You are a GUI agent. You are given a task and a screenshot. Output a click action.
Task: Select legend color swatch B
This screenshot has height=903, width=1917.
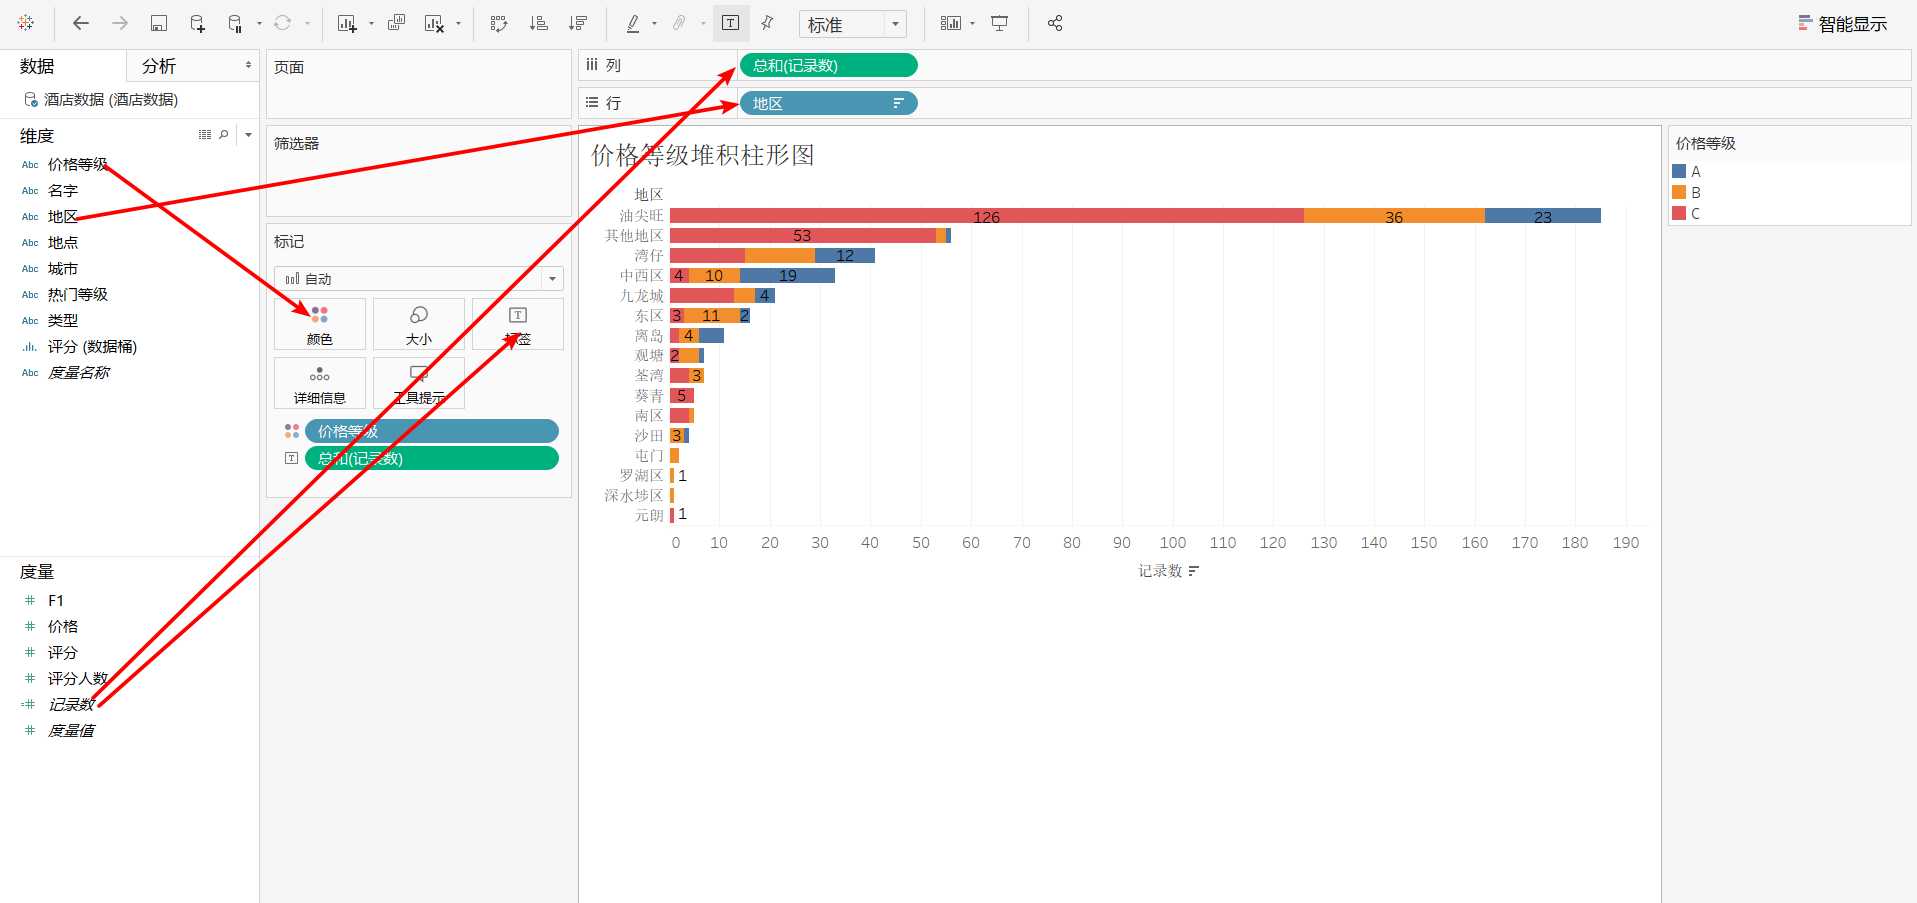1680,192
